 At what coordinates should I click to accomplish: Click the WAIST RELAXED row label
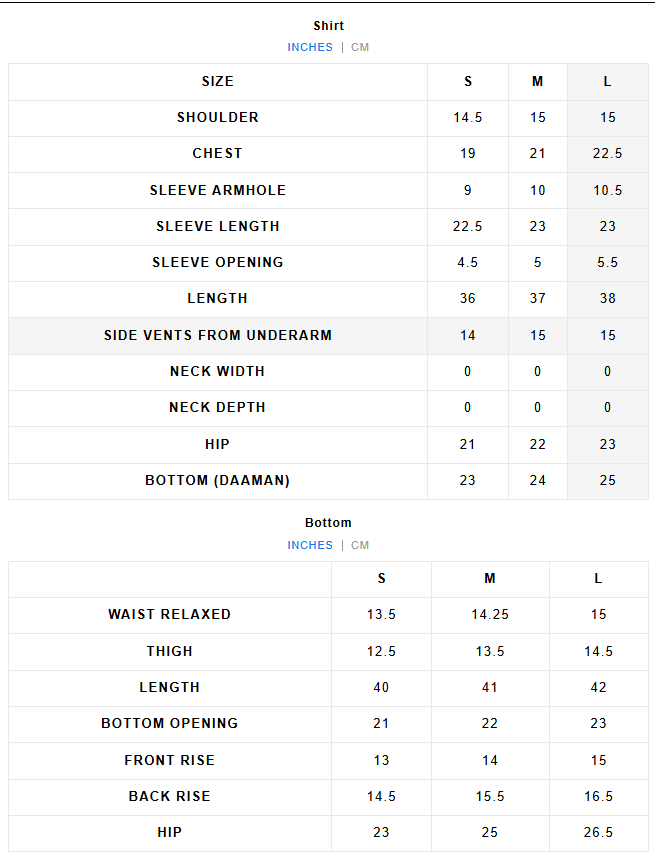point(170,614)
